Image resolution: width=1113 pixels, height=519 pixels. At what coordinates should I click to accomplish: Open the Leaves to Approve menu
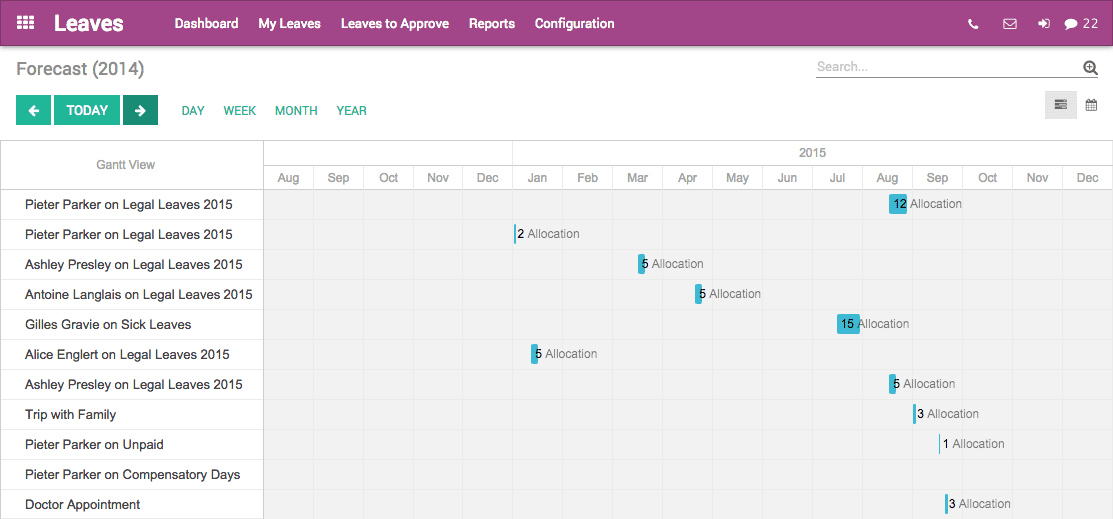click(x=394, y=23)
